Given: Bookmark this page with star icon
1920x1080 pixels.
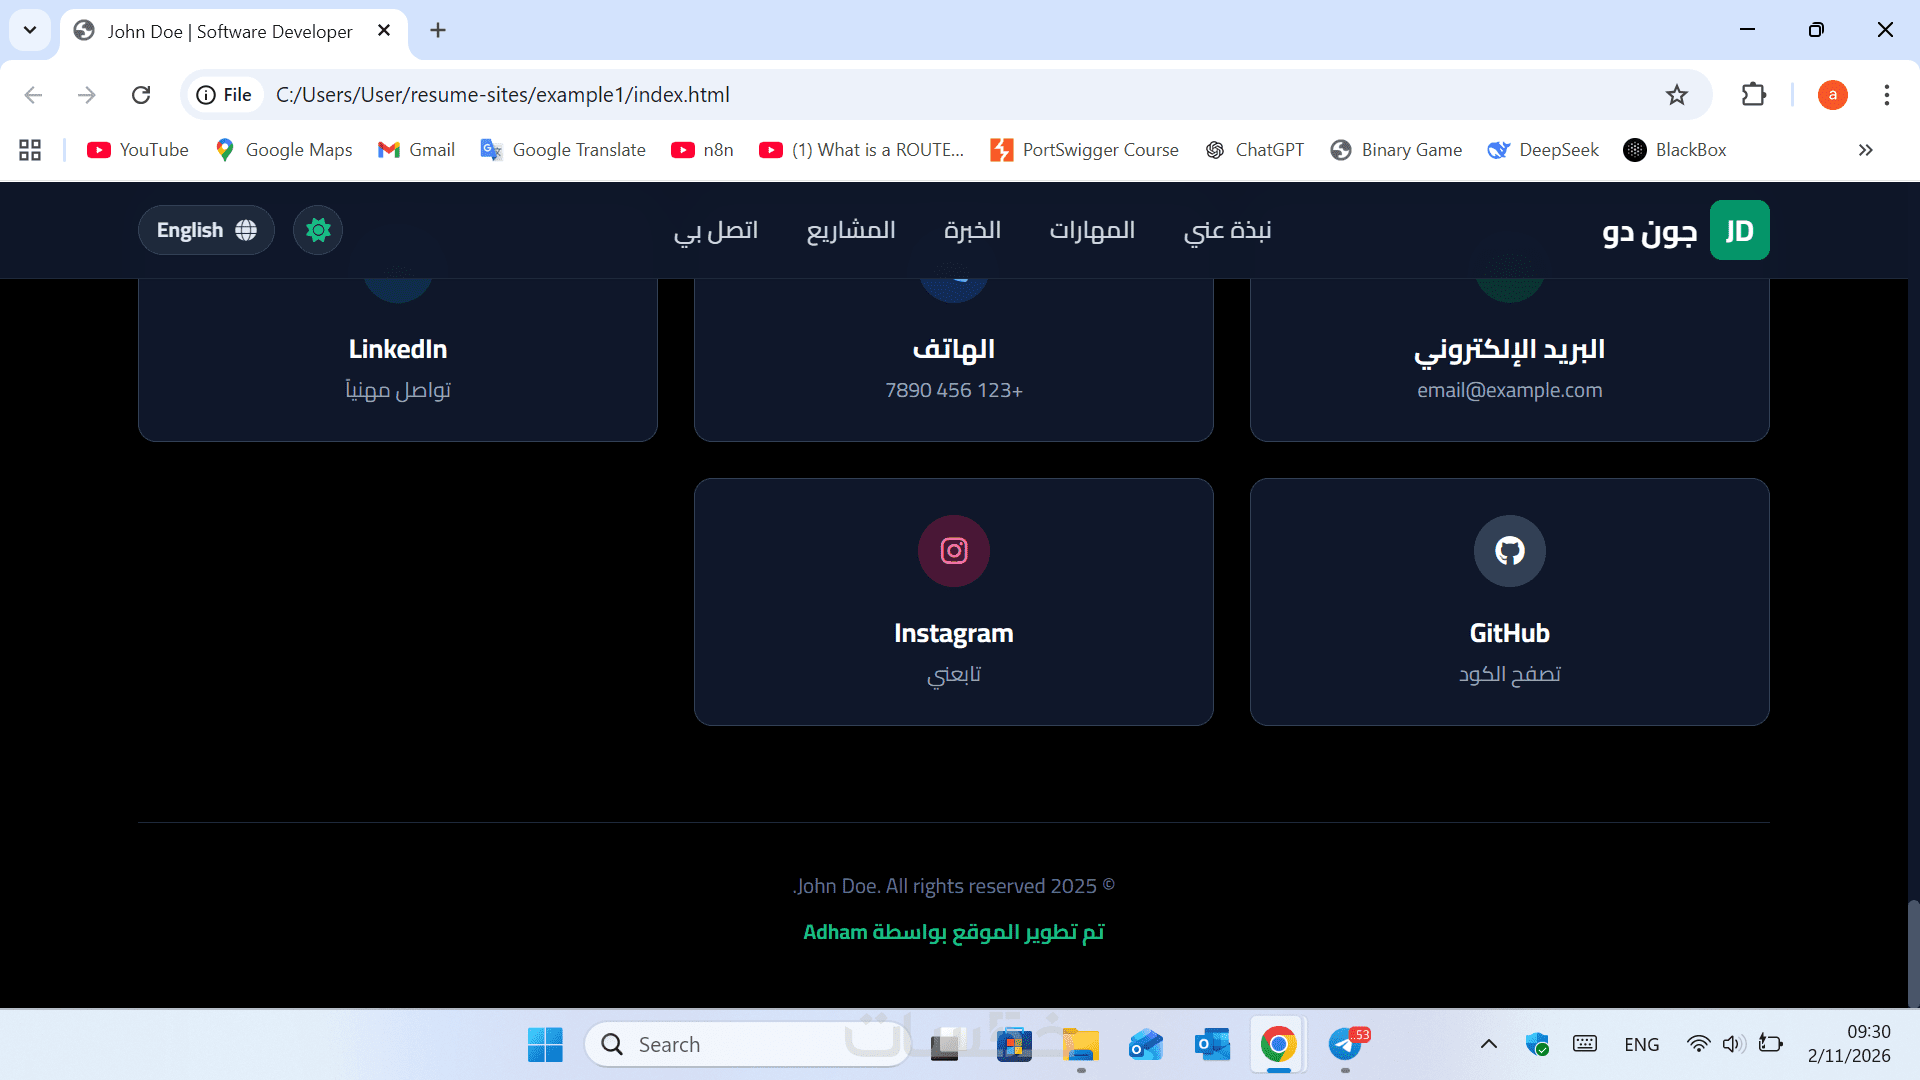Looking at the screenshot, I should click(1676, 95).
